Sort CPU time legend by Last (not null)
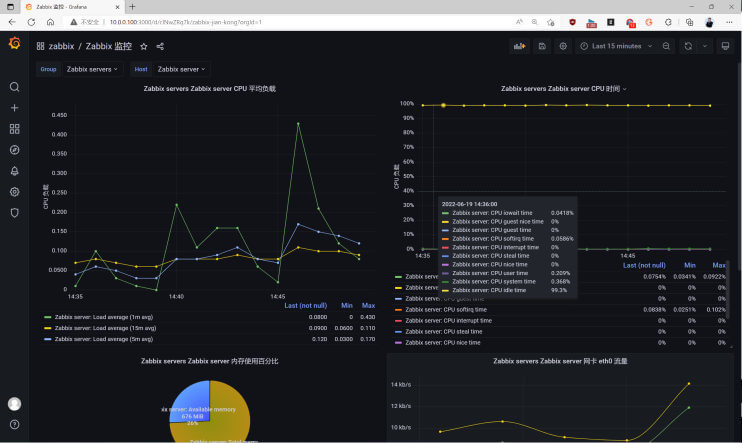The height and width of the screenshot is (443, 742). click(x=644, y=266)
